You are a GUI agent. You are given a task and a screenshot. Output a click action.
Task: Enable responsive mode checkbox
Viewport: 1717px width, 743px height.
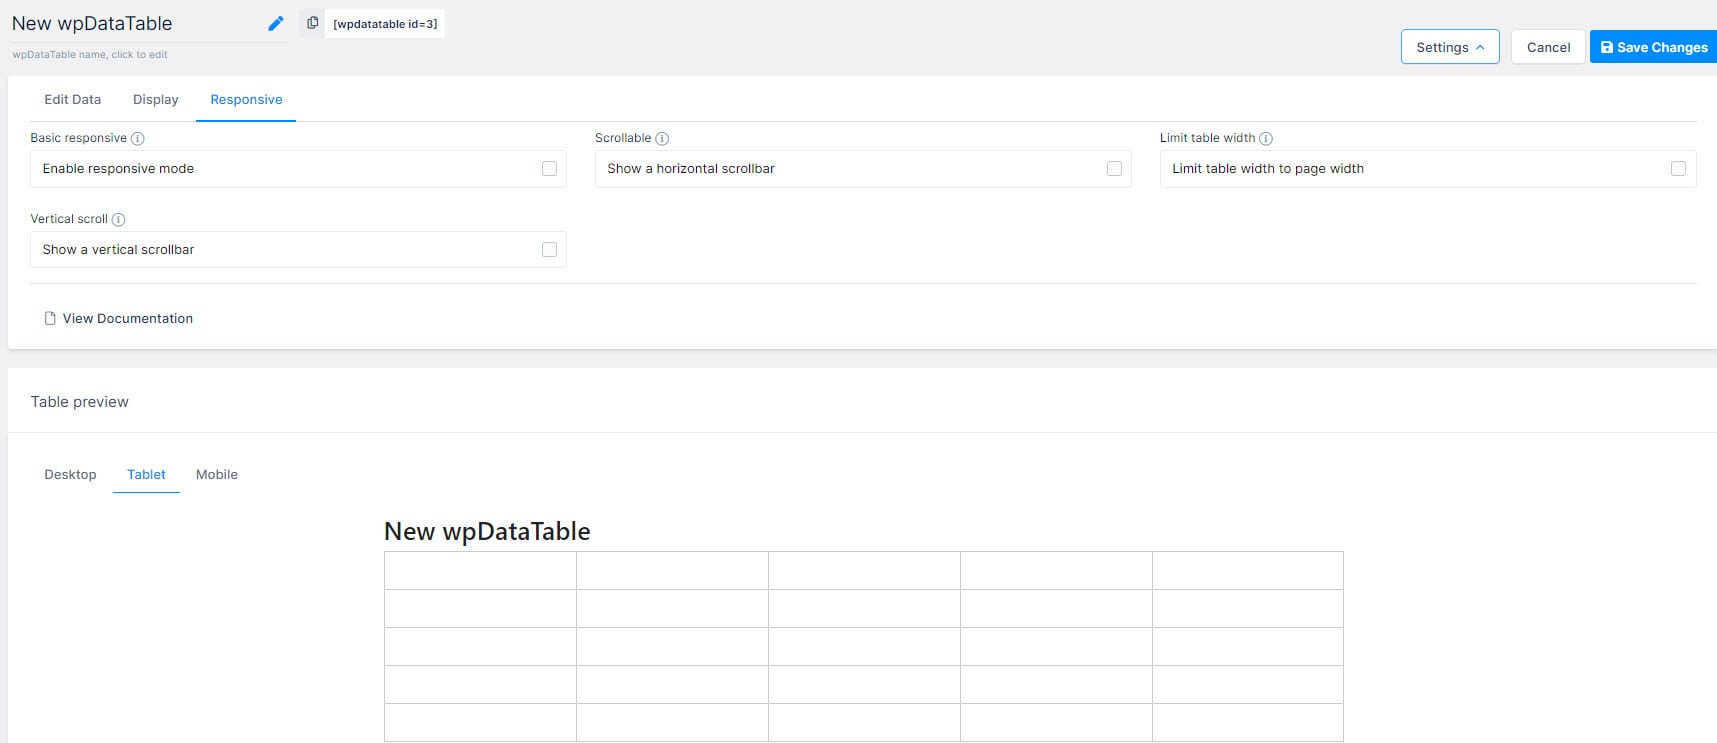(549, 168)
